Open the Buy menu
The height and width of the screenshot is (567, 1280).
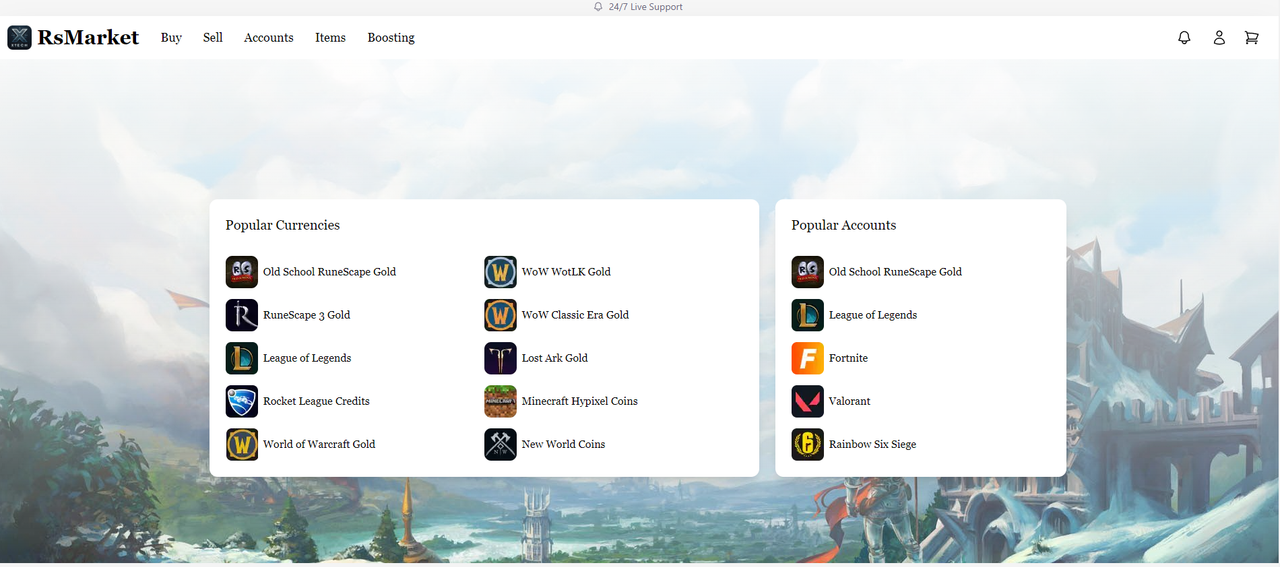pos(171,38)
